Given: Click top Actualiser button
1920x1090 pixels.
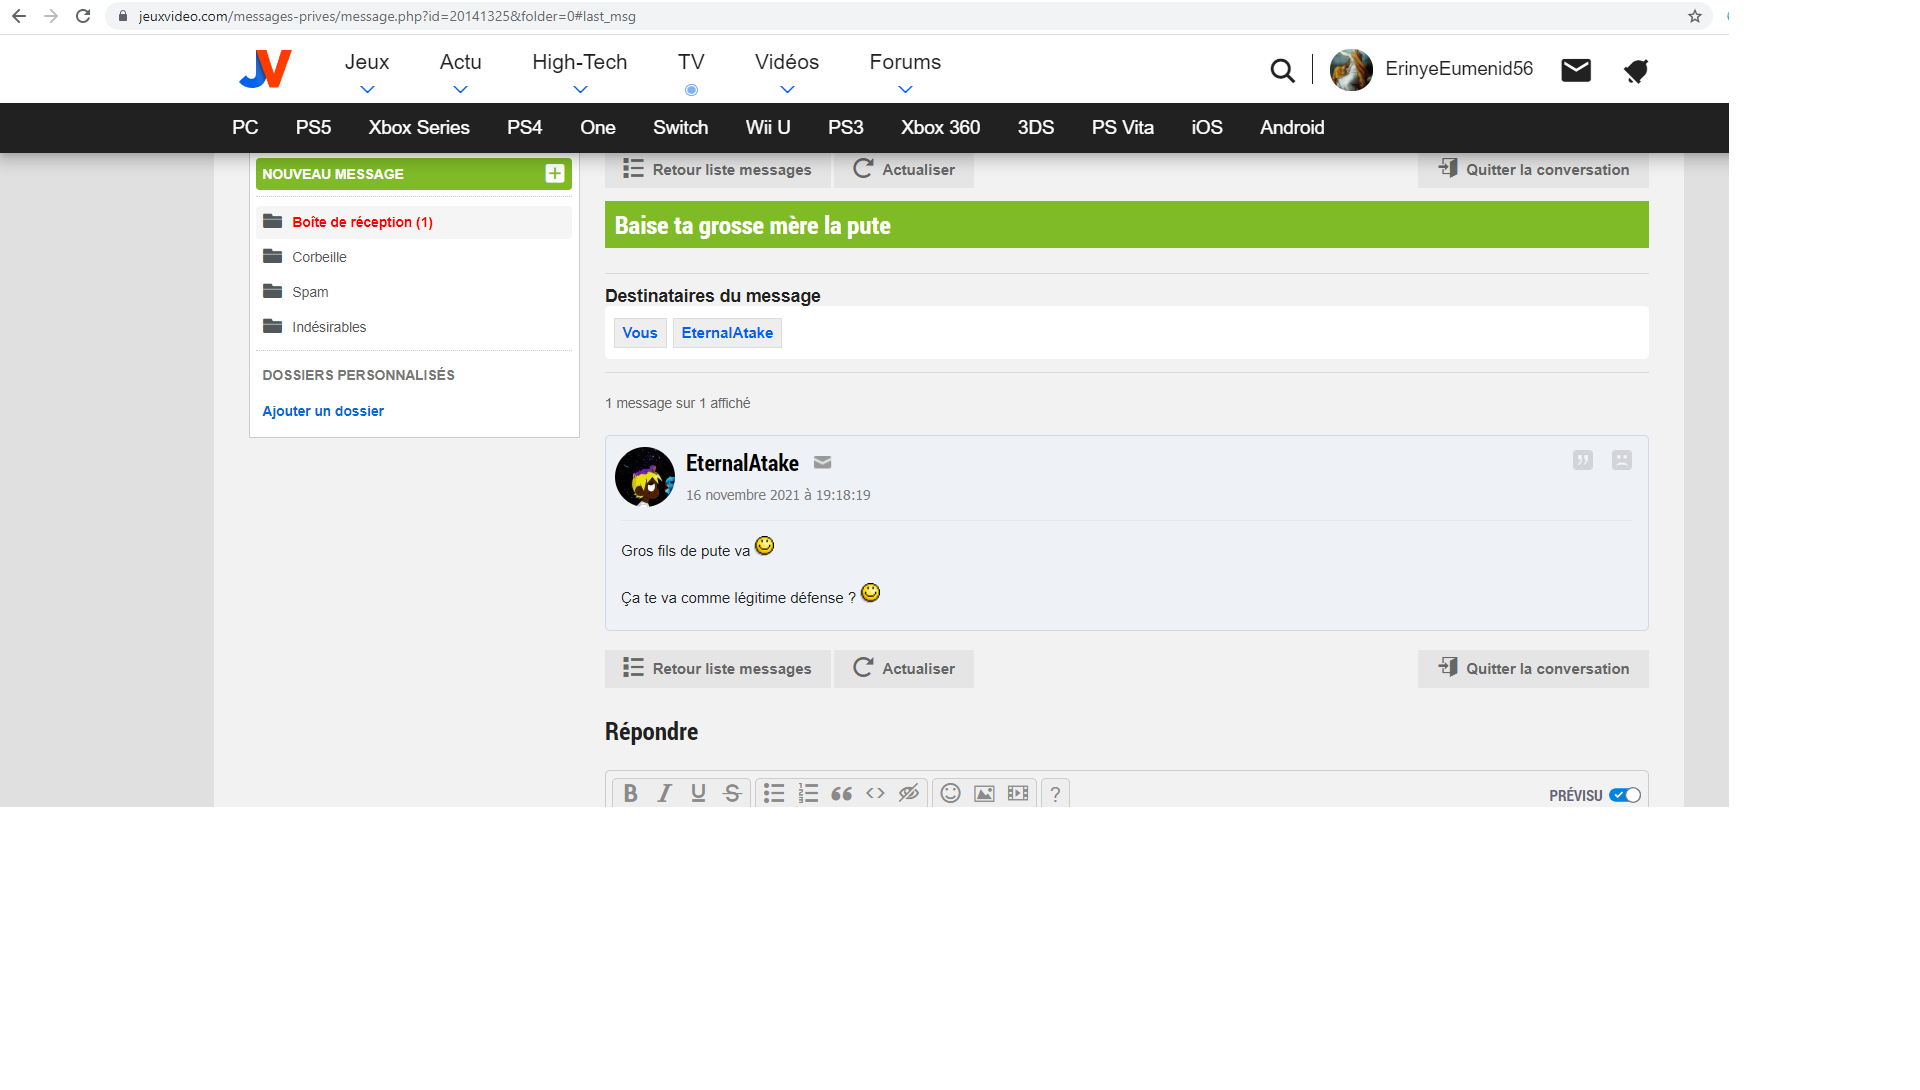Looking at the screenshot, I should [x=903, y=169].
